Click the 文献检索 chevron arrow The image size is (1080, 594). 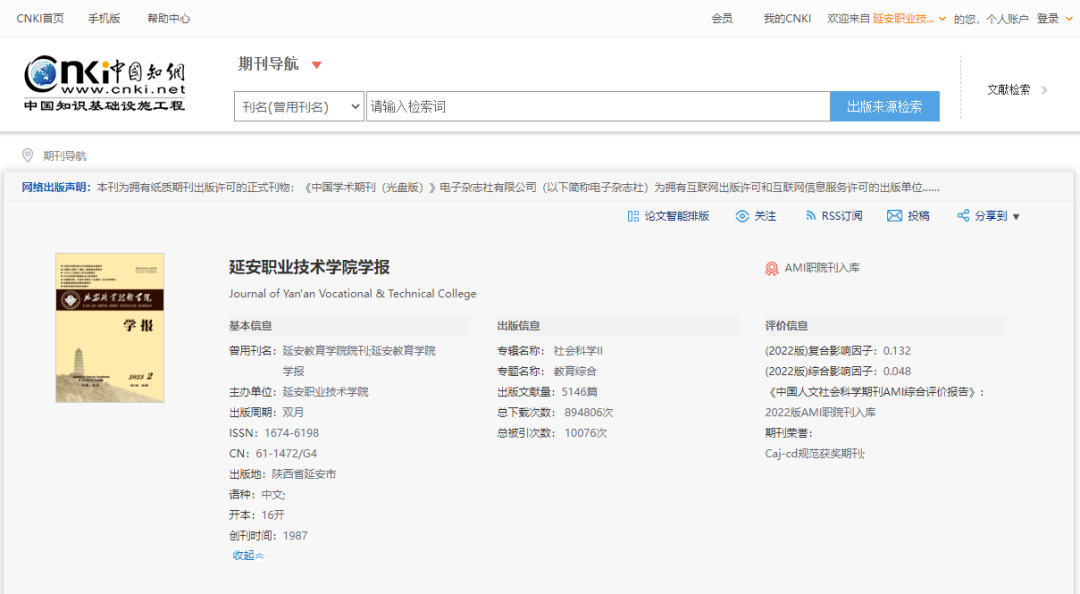coord(1044,90)
